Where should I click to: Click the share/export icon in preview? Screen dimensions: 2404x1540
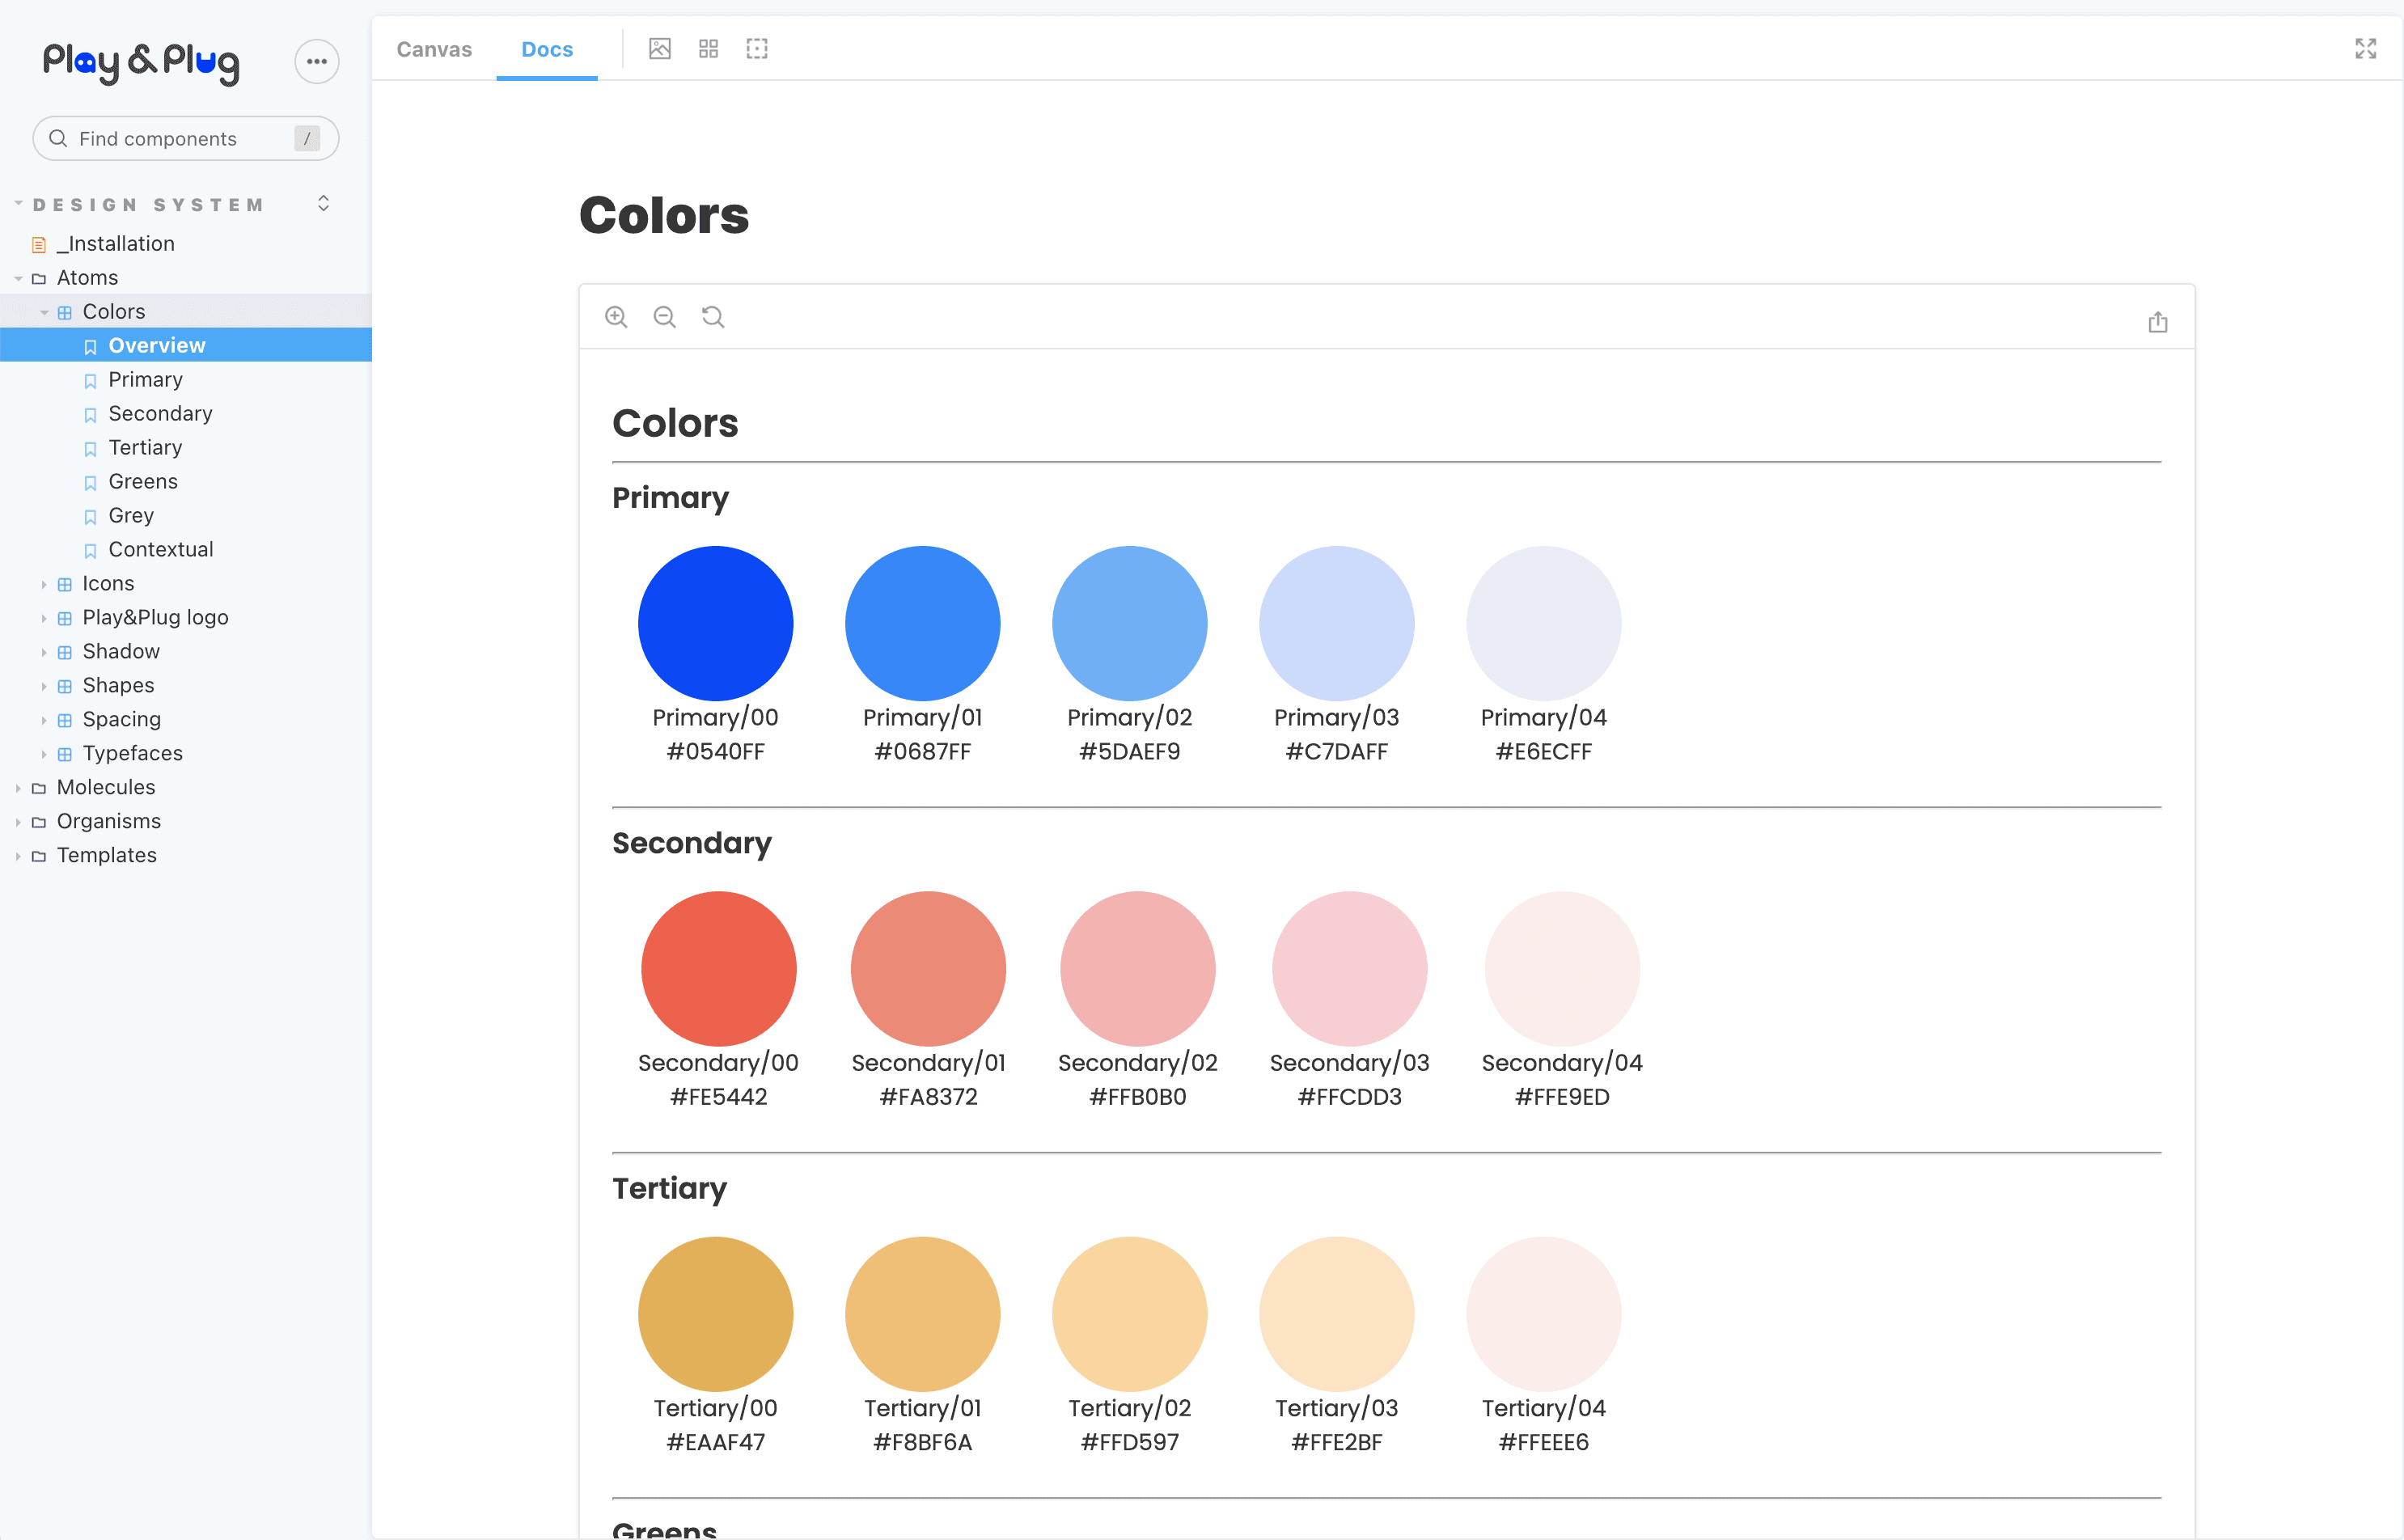(2157, 322)
